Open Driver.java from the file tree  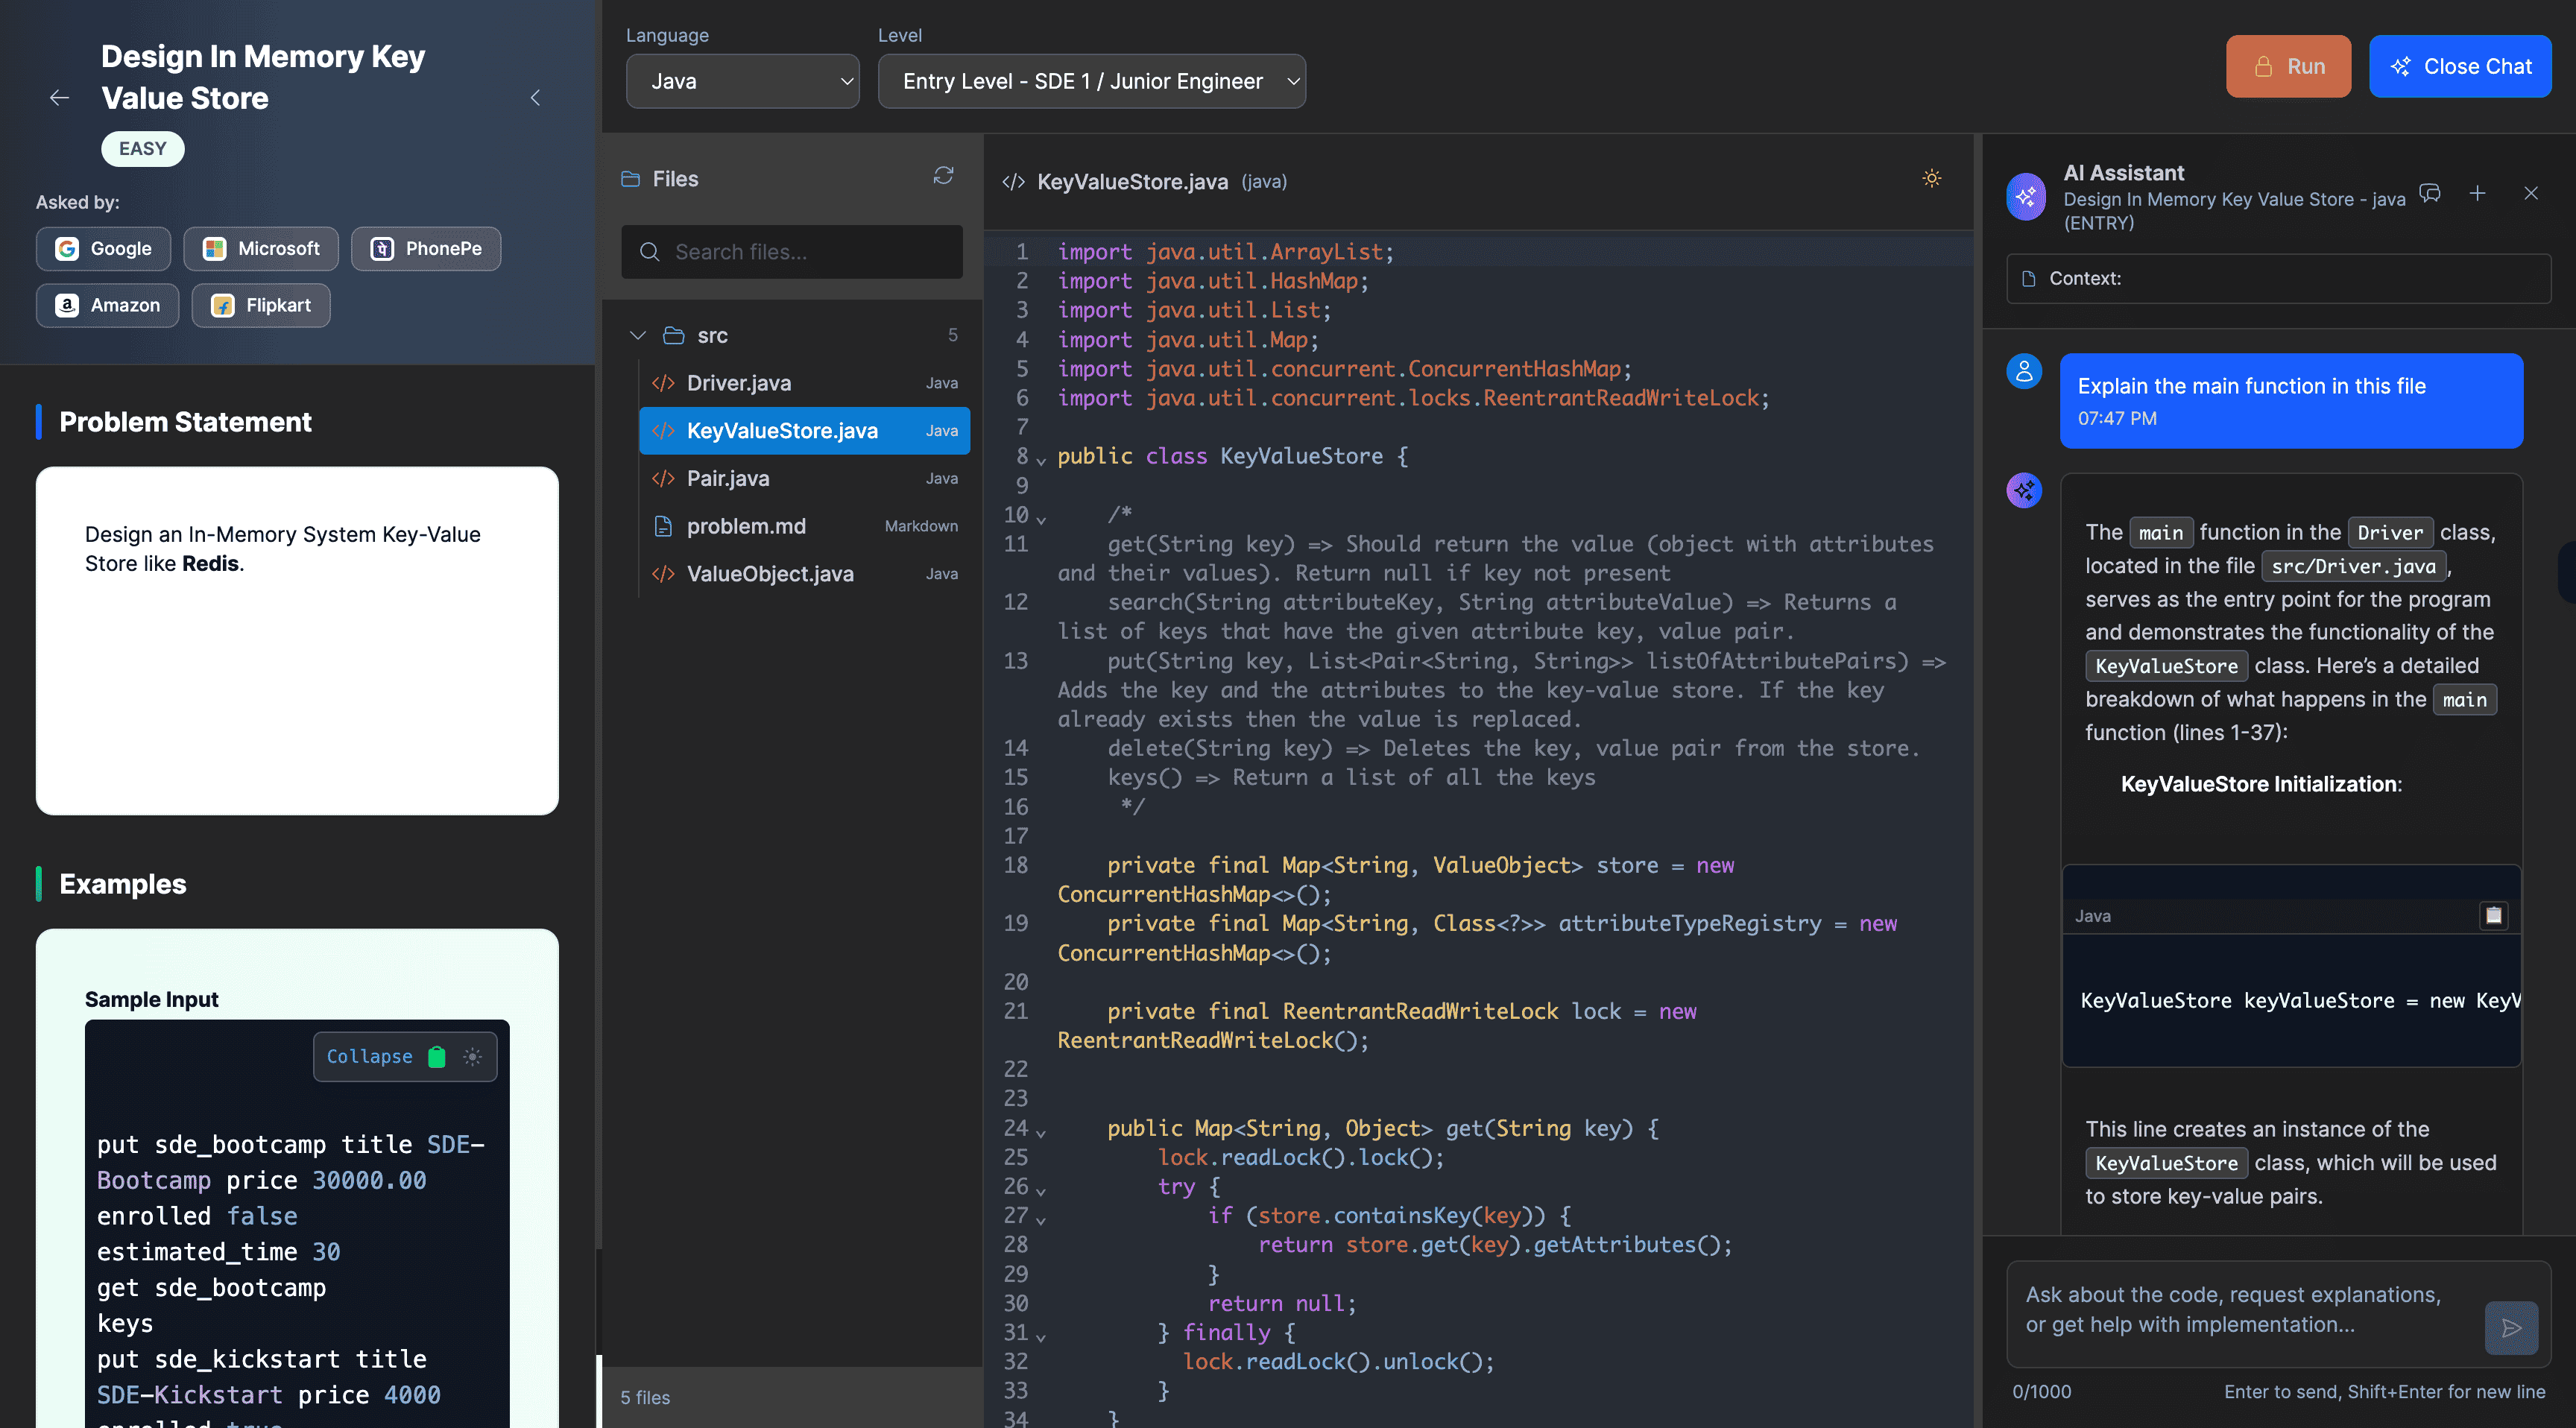click(x=737, y=382)
